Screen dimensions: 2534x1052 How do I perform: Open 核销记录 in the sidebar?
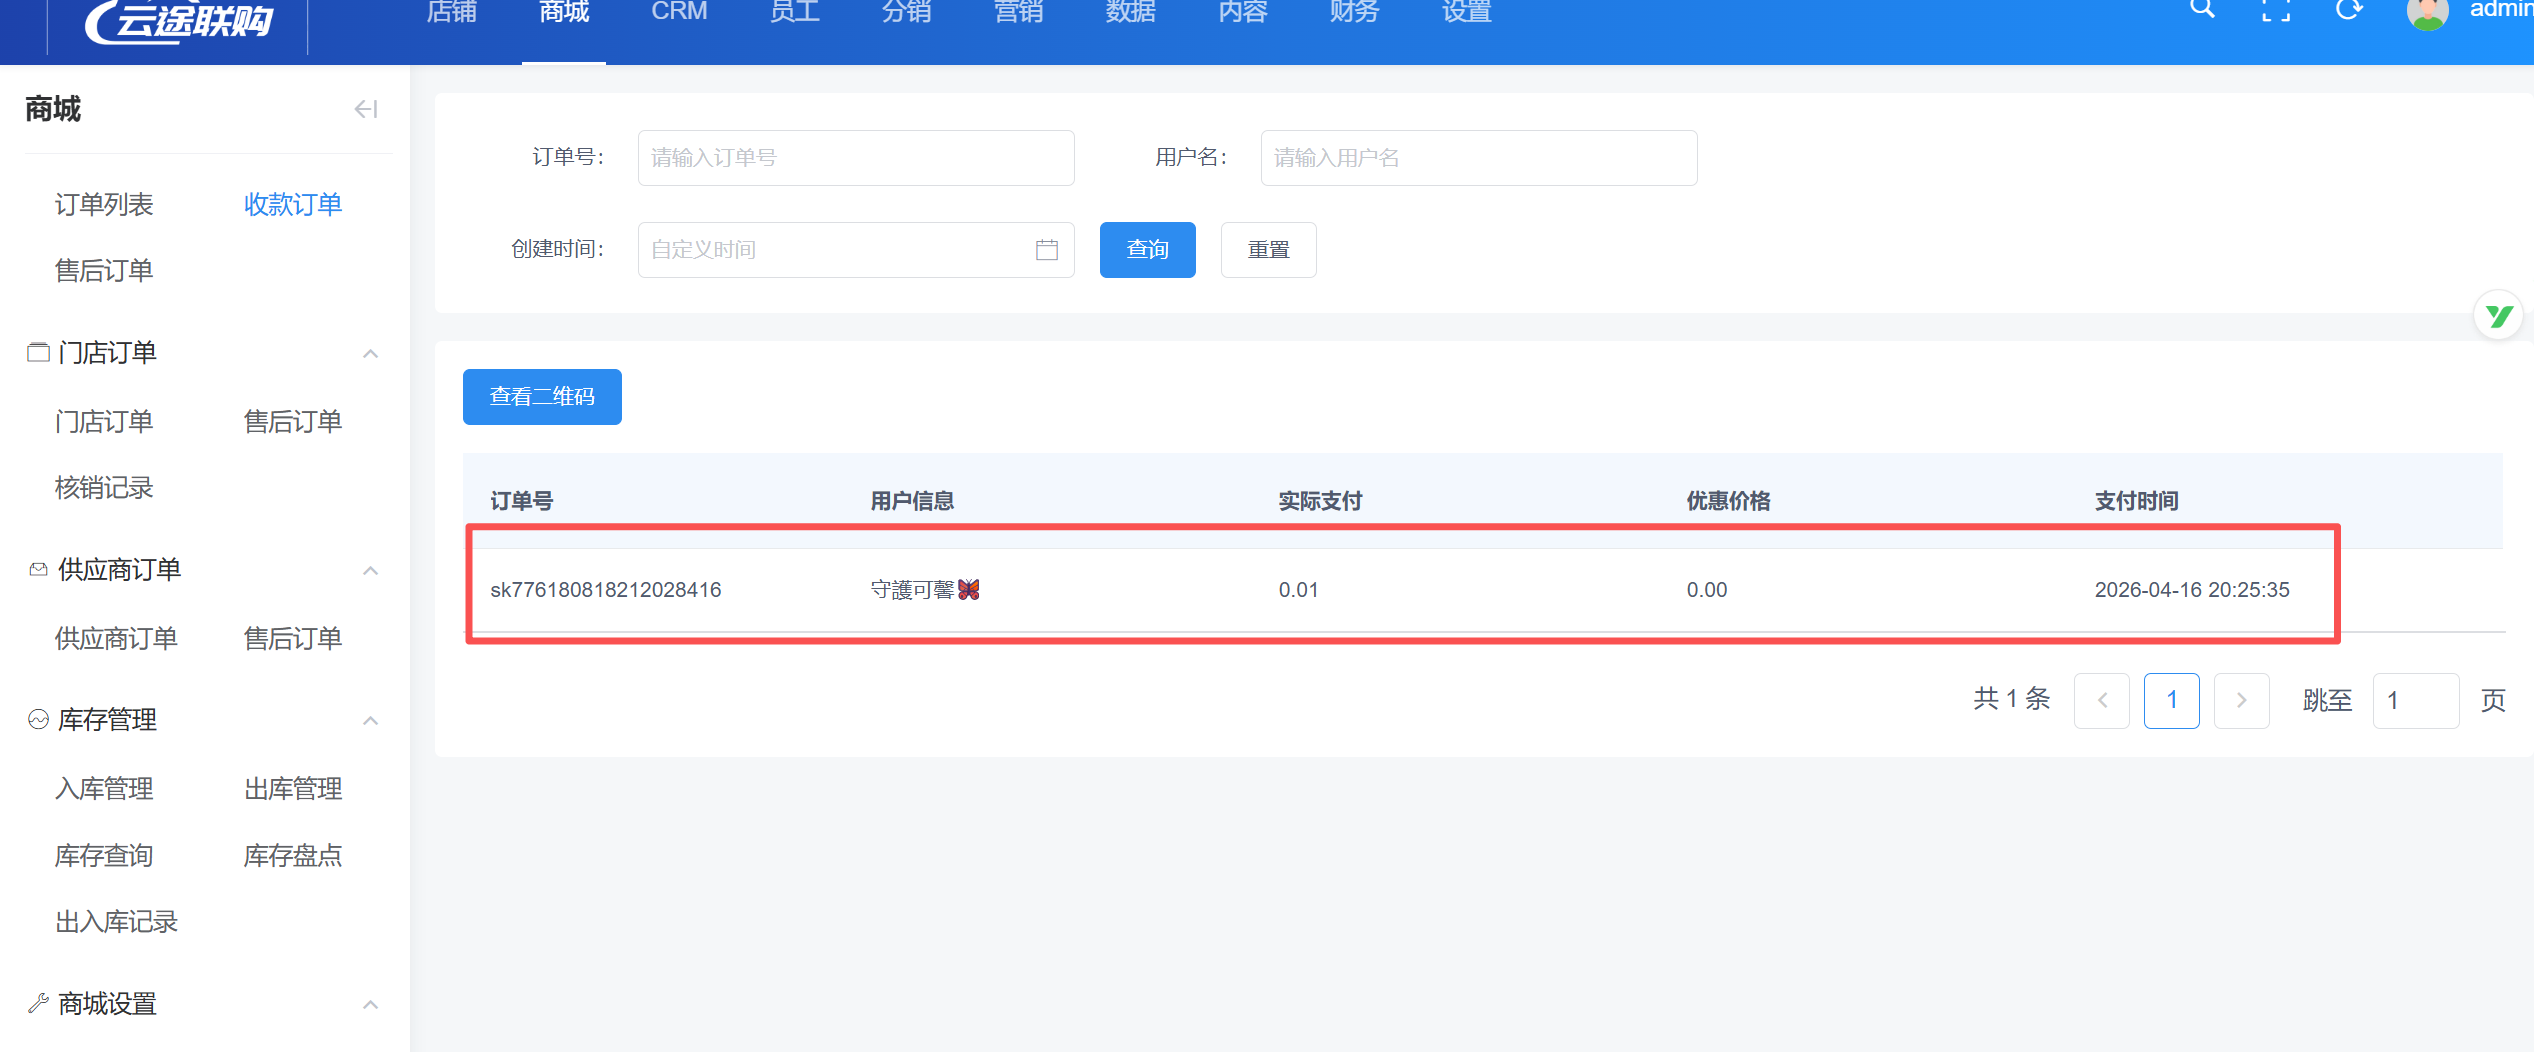pos(104,488)
